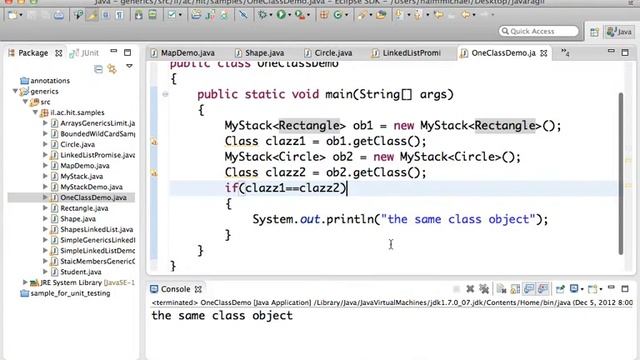Image resolution: width=640 pixels, height=360 pixels.
Task: Click the New Java Package icon
Action: coord(324,15)
